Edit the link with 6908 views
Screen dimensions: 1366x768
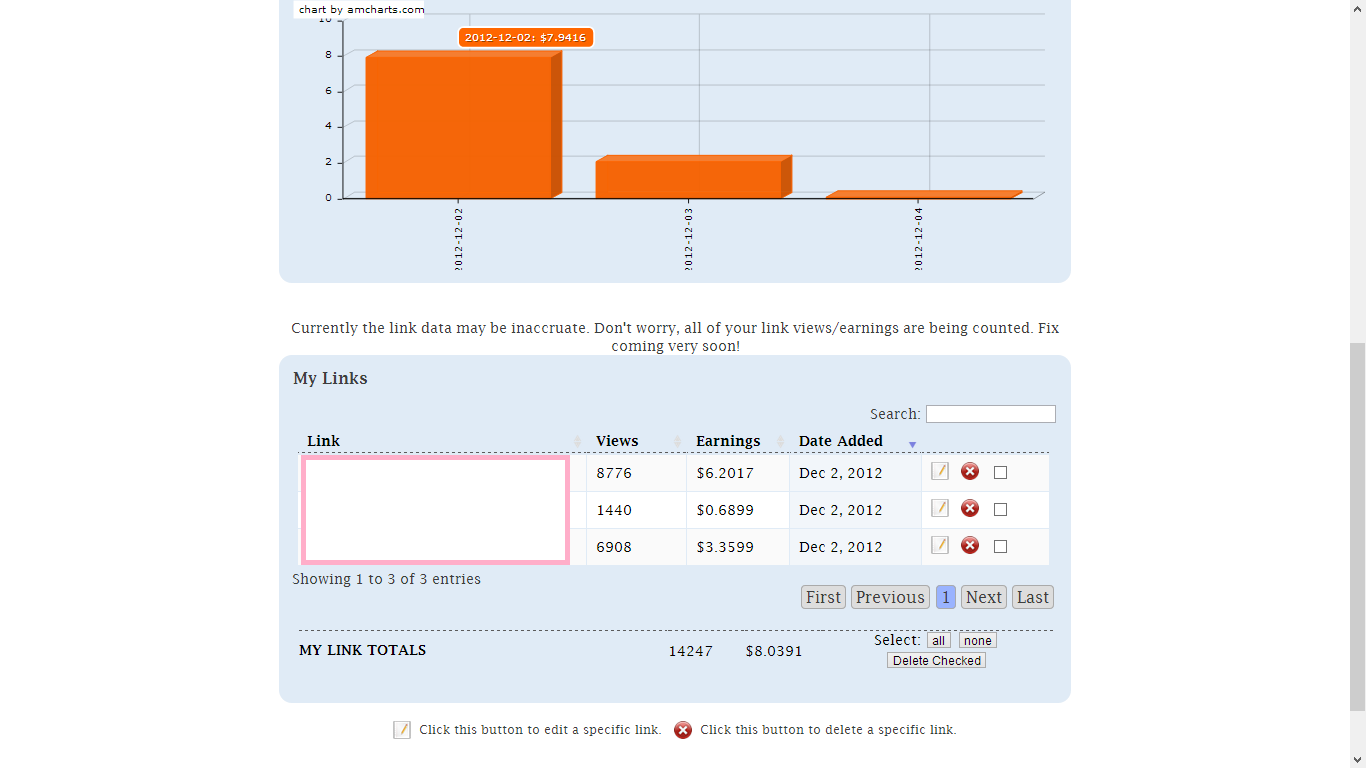click(940, 545)
